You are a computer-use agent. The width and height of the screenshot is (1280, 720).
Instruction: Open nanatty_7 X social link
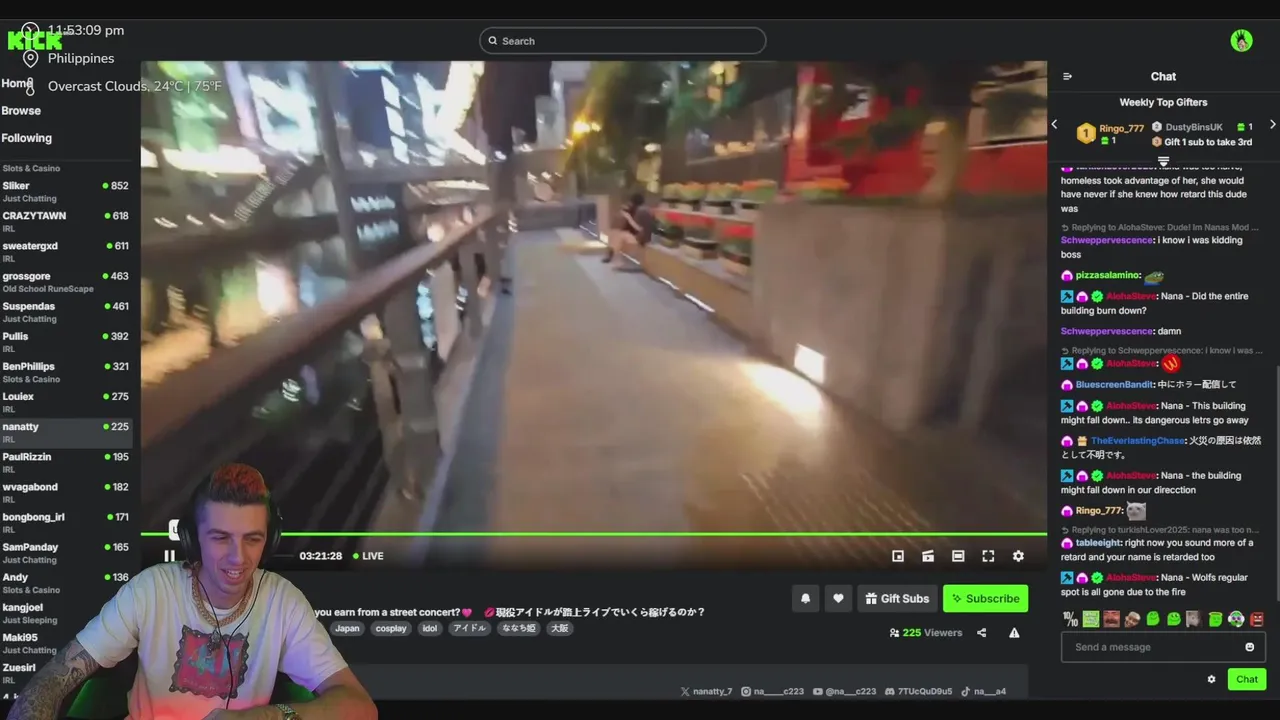click(x=706, y=691)
